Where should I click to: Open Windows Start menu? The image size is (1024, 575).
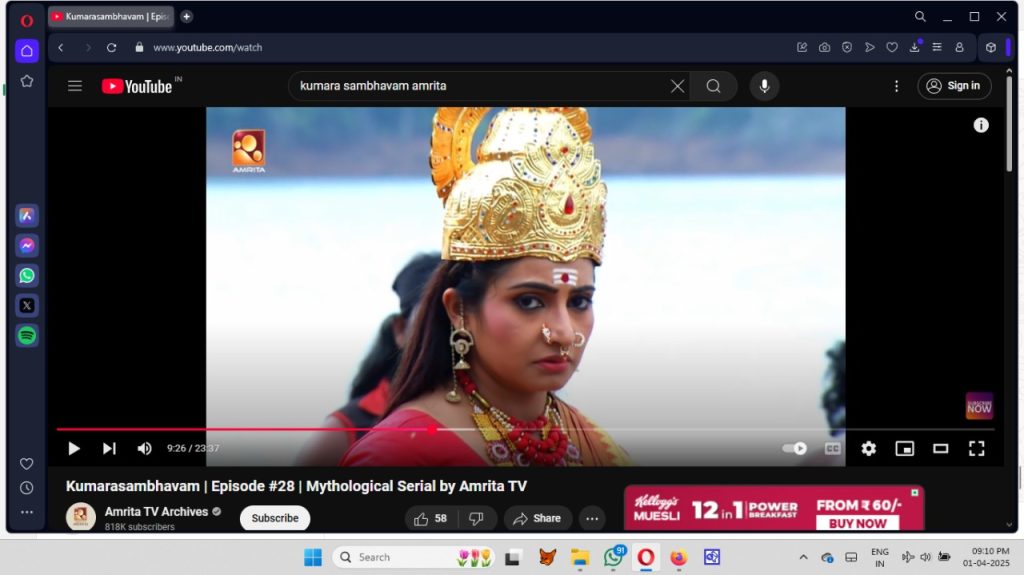(x=313, y=557)
